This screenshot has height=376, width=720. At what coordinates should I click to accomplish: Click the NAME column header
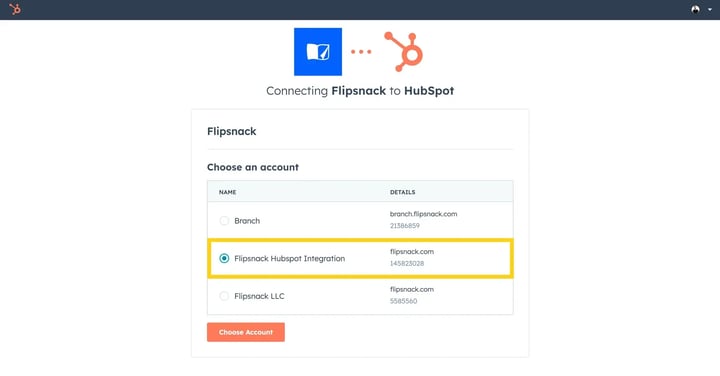[x=227, y=192]
